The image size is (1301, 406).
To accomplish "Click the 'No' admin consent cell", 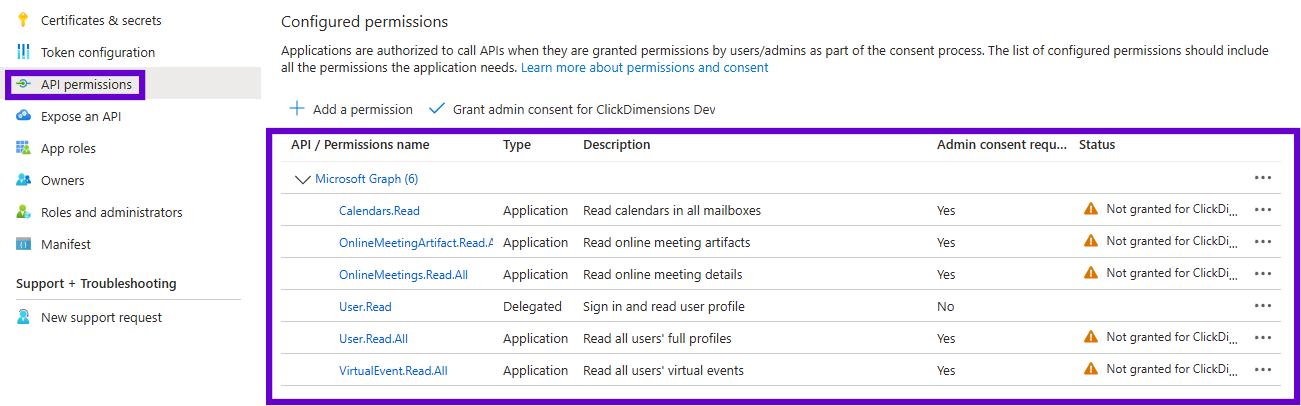I will click(x=946, y=307).
